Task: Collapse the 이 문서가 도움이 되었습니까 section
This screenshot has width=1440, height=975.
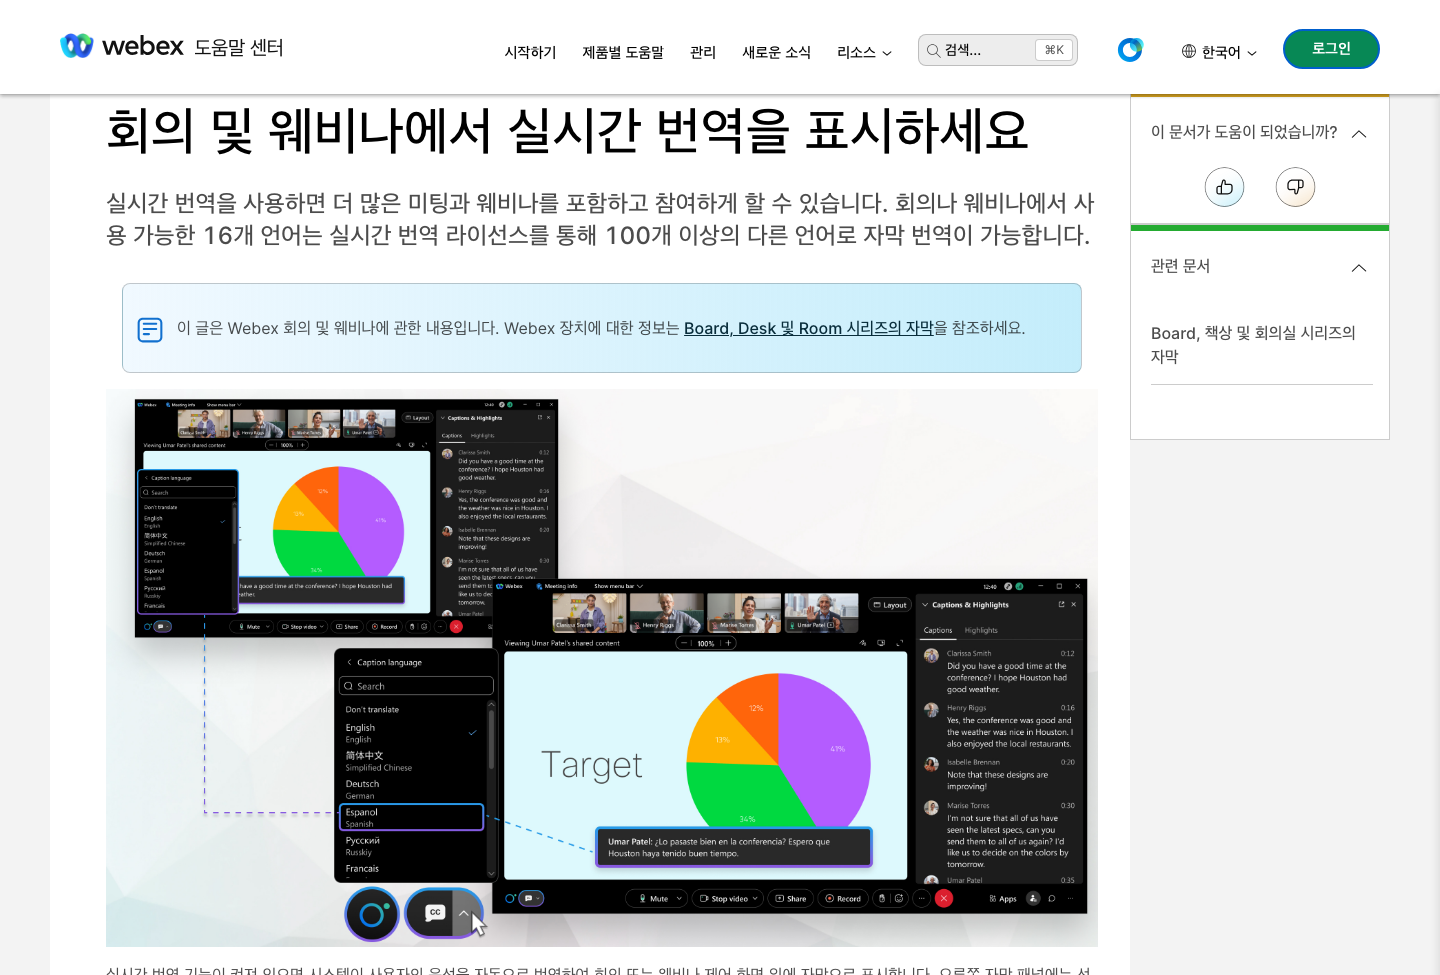Action: 1359,134
